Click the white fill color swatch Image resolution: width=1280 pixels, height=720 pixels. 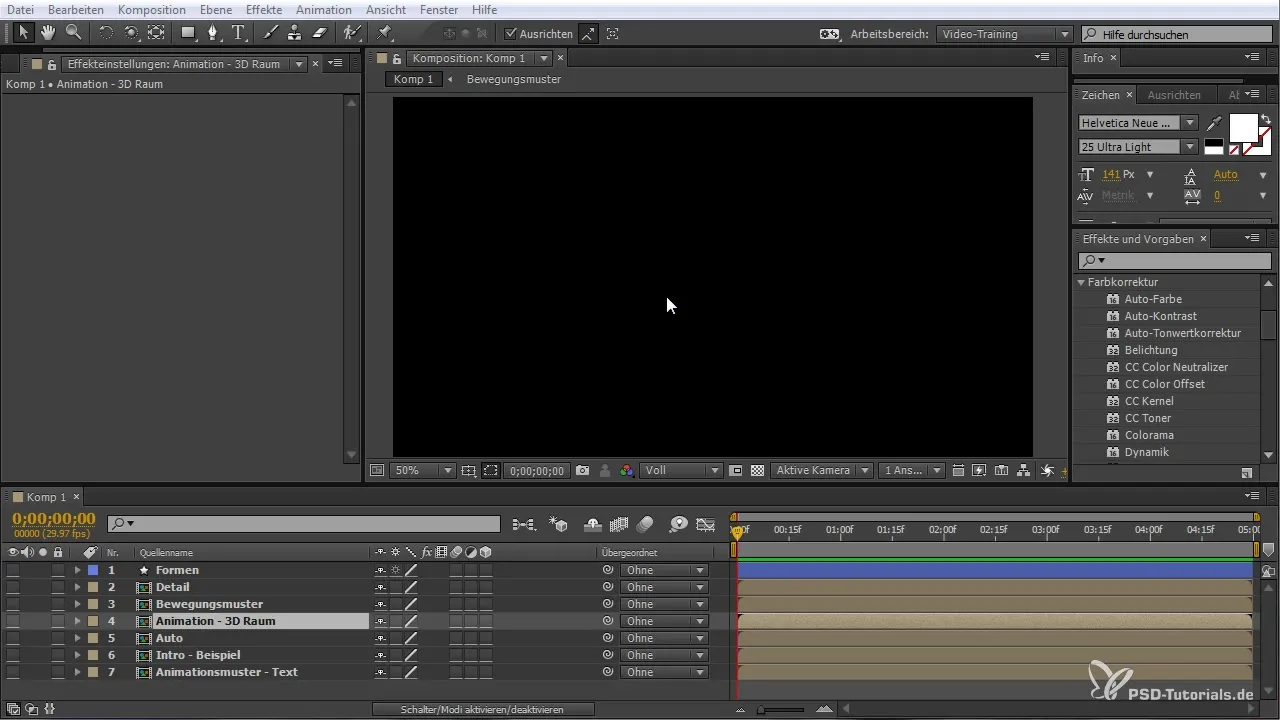(1243, 128)
